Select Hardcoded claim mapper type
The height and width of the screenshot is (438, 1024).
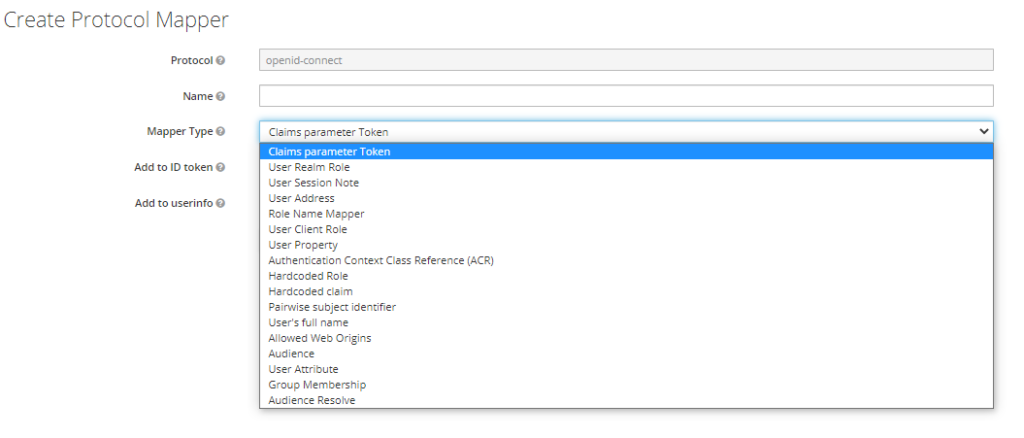pos(310,291)
